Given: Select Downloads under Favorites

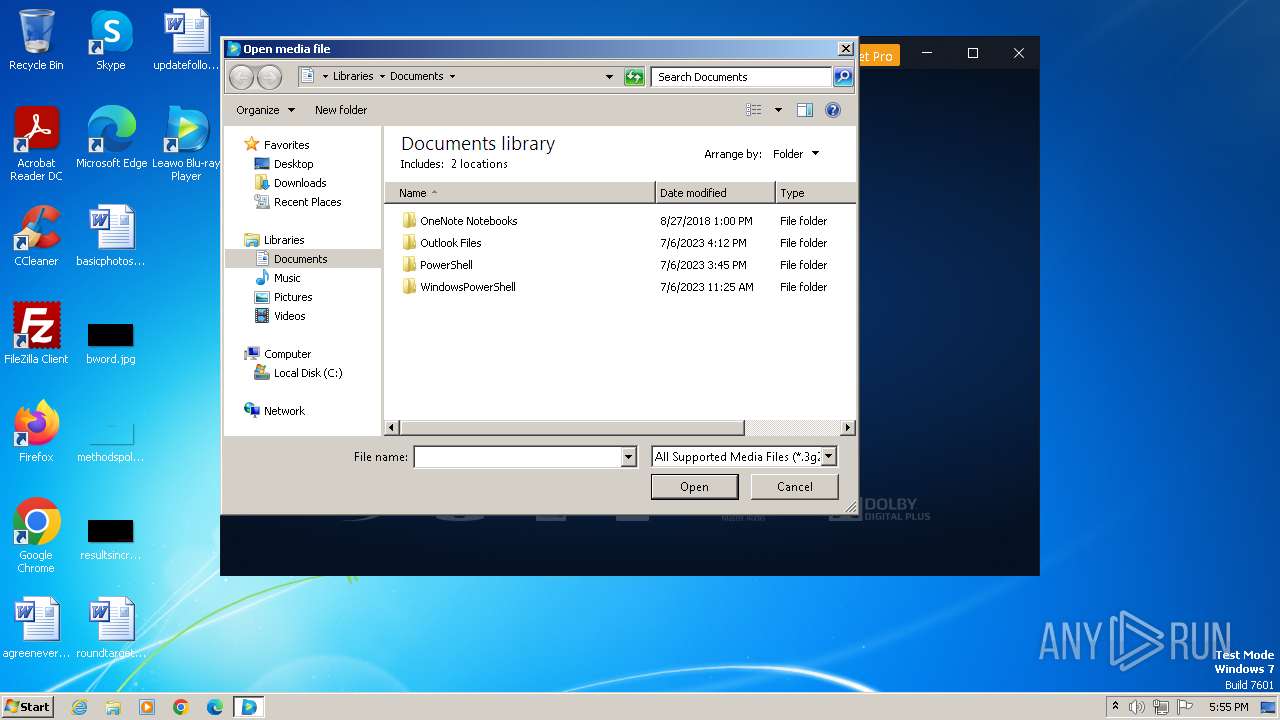Looking at the screenshot, I should (300, 183).
